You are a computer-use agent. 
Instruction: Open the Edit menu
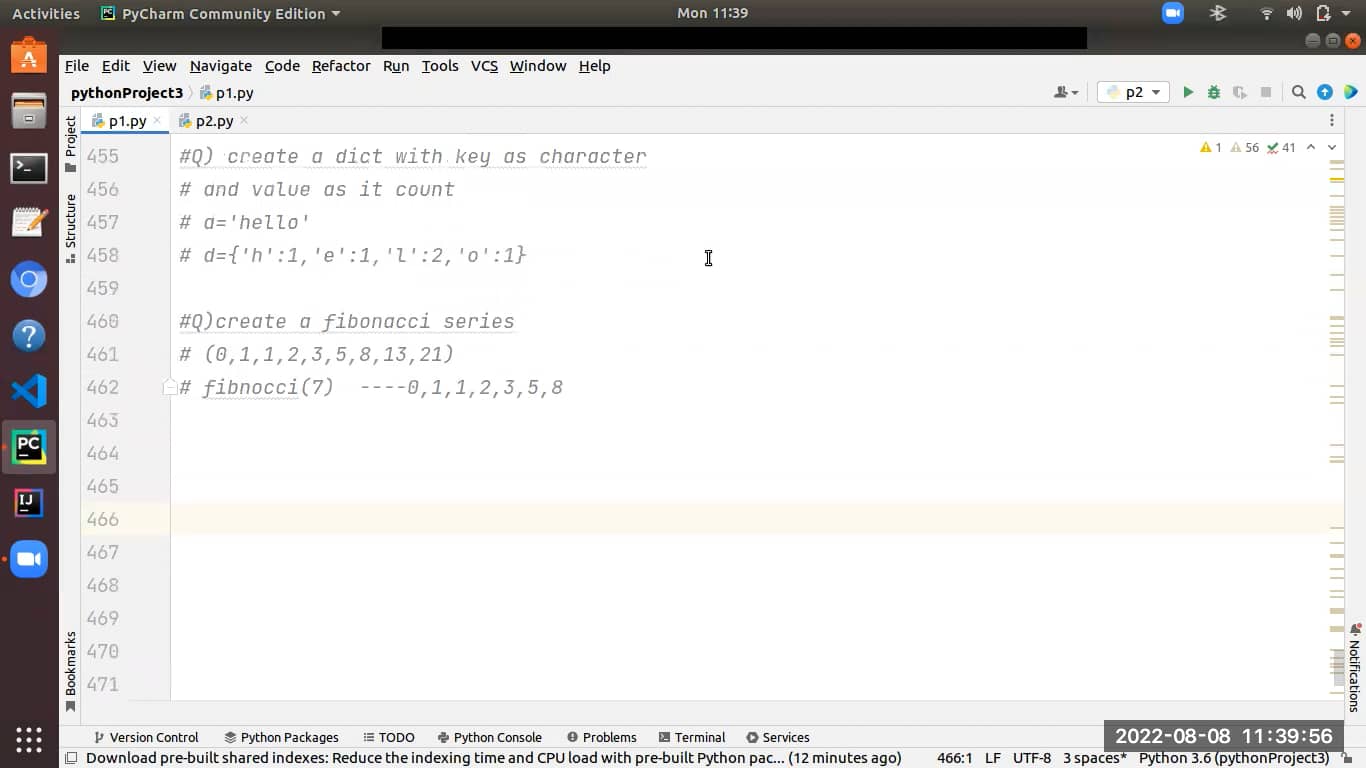pyautogui.click(x=116, y=65)
